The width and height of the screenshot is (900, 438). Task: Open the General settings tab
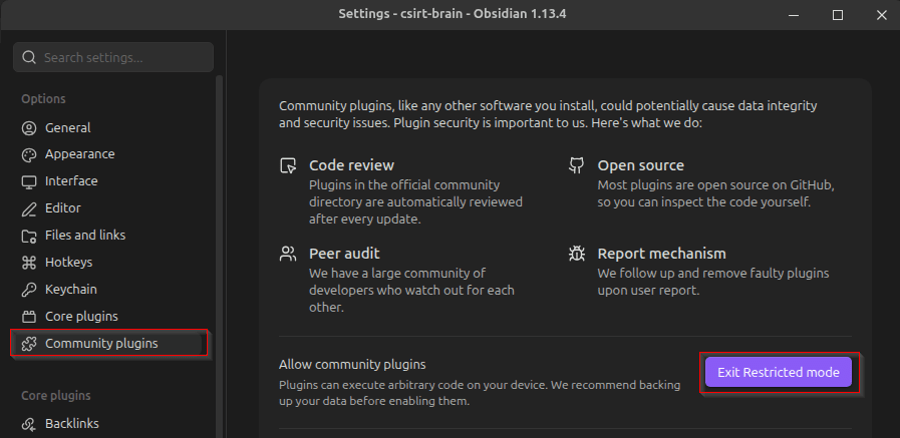(x=68, y=127)
